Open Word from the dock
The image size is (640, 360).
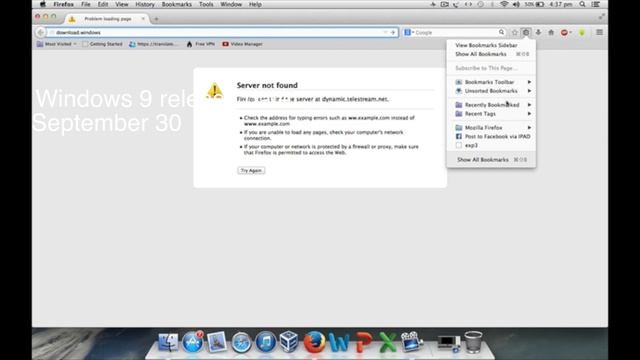tap(338, 342)
